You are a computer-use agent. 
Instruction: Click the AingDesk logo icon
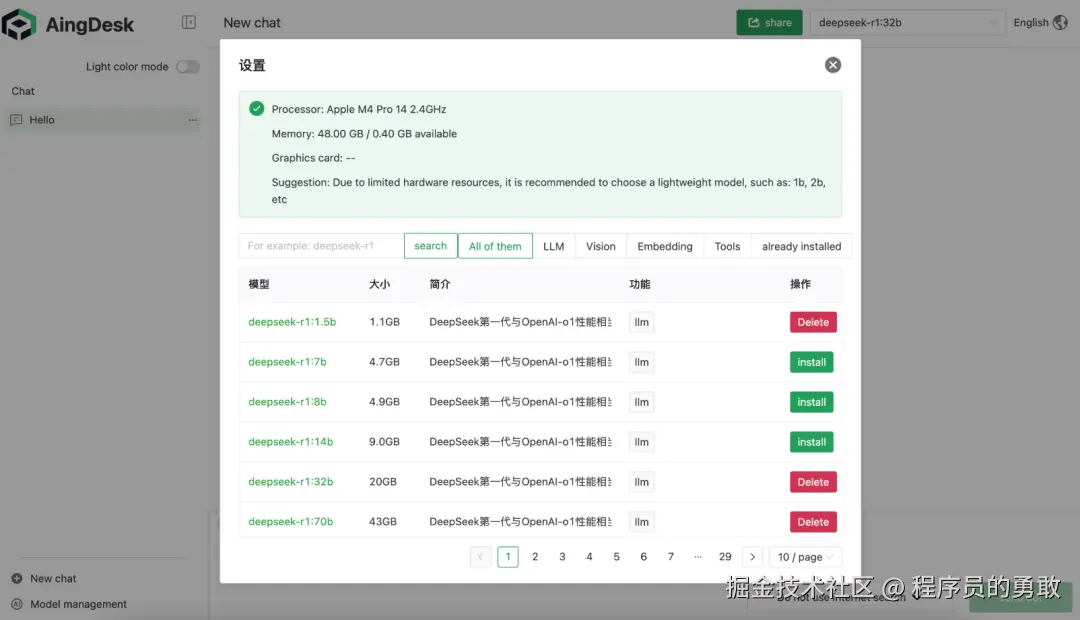coord(19,24)
